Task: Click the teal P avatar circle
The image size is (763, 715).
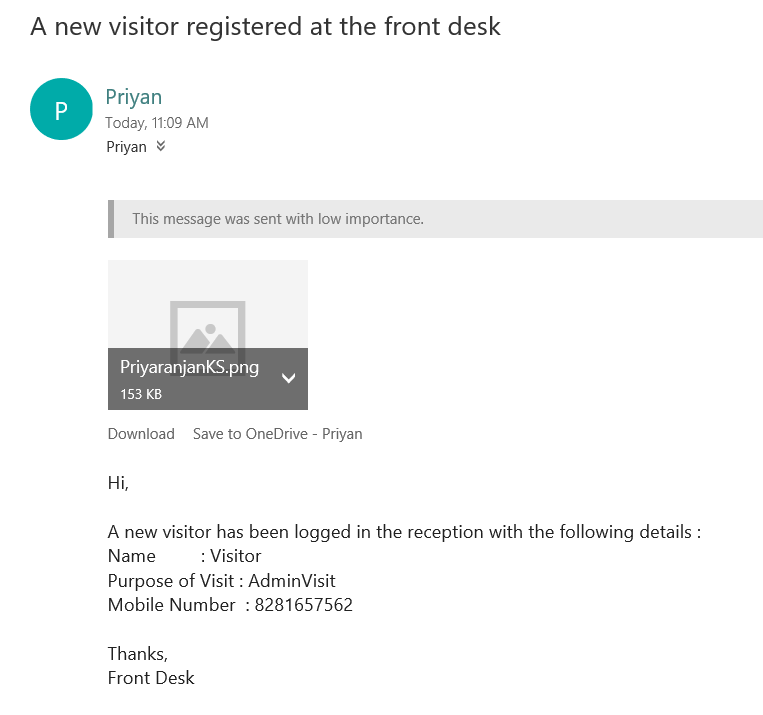Action: (61, 109)
